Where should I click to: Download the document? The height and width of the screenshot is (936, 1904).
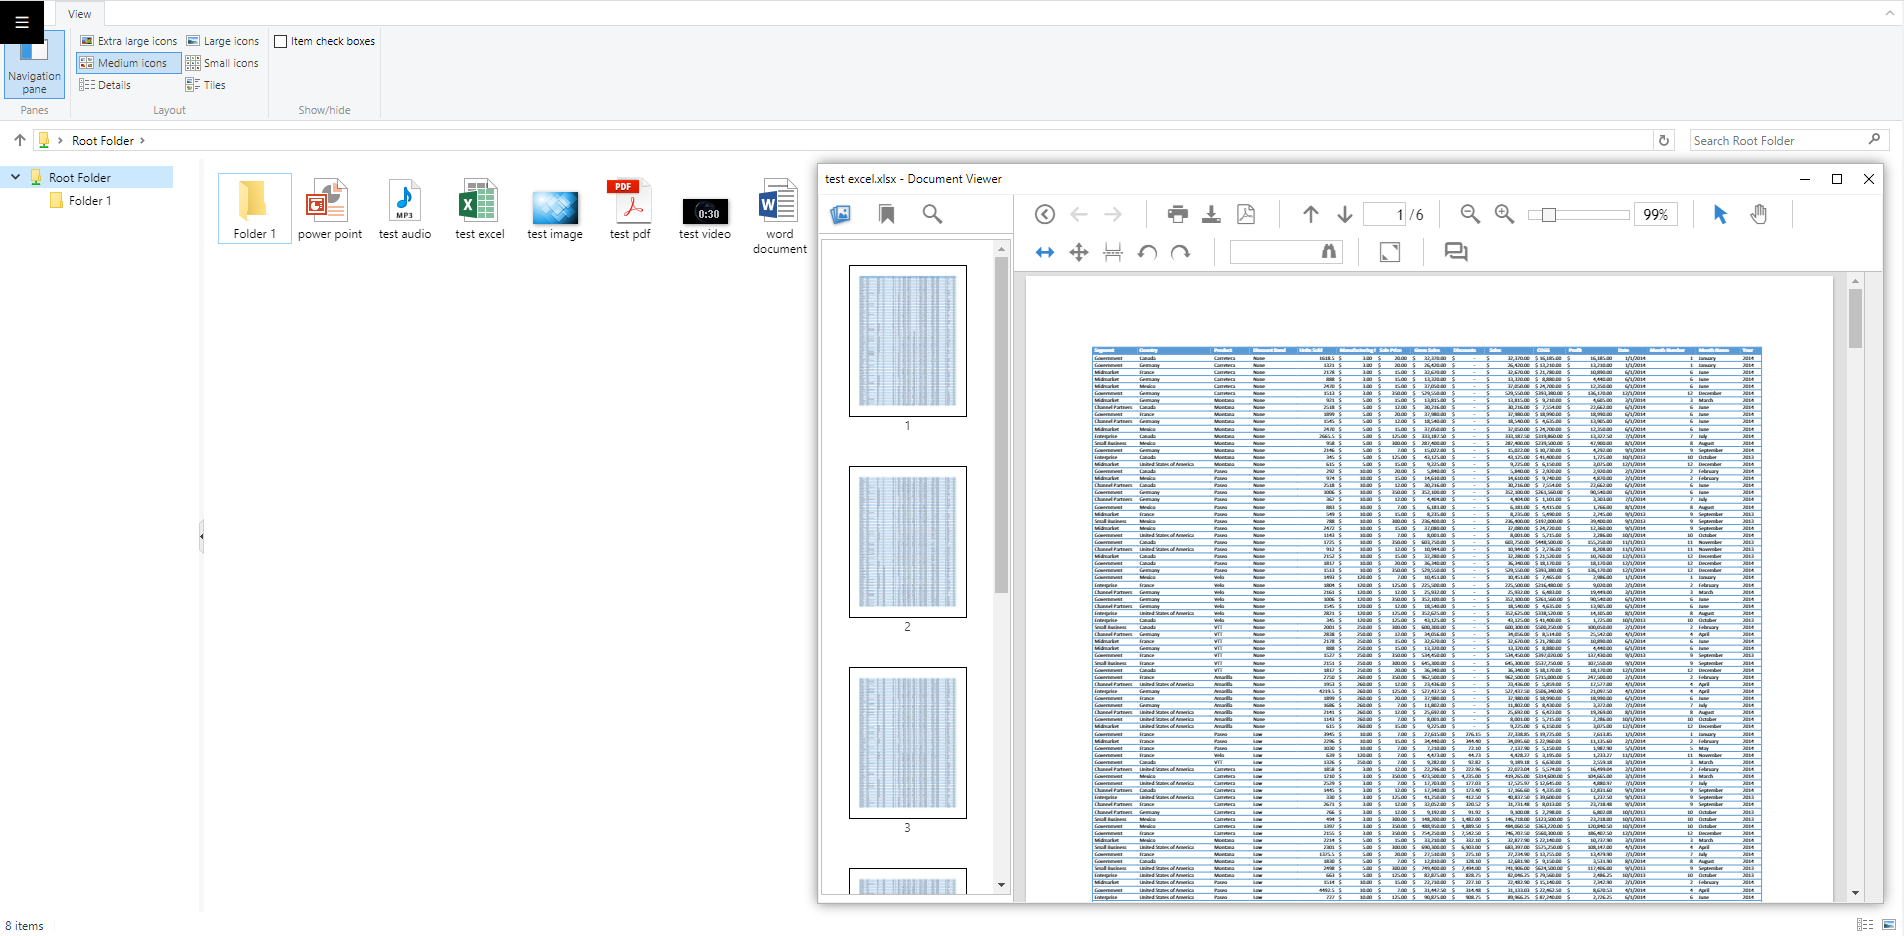click(1211, 214)
